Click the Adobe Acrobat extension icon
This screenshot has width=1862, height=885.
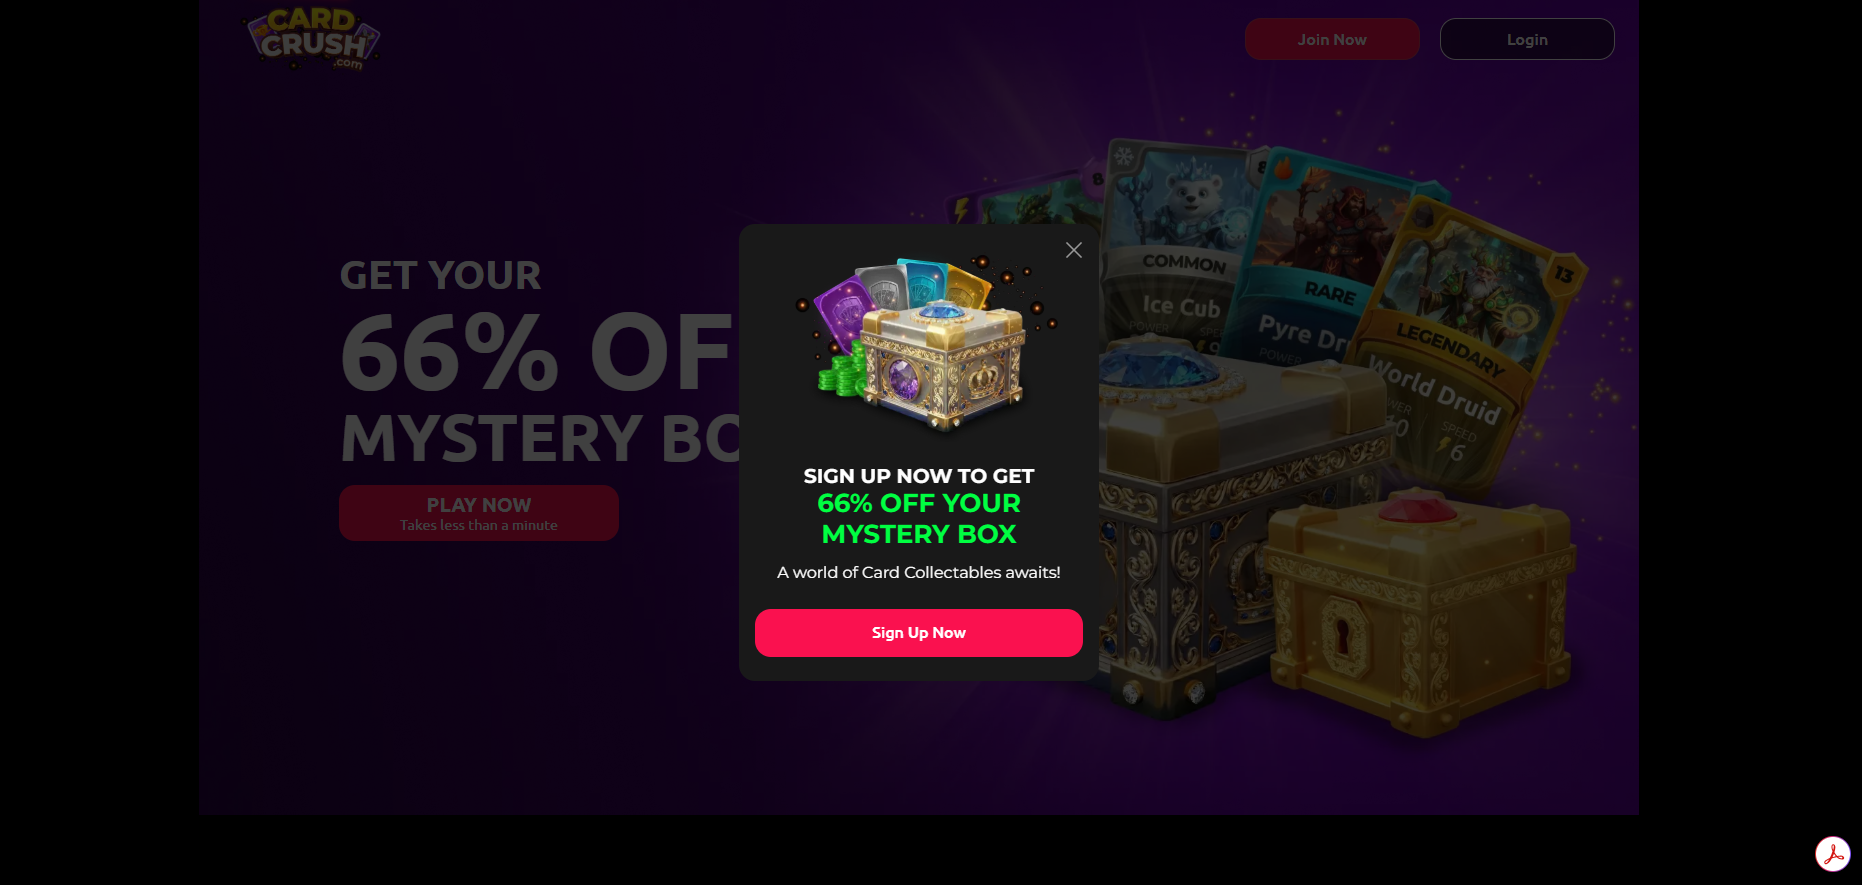1833,854
